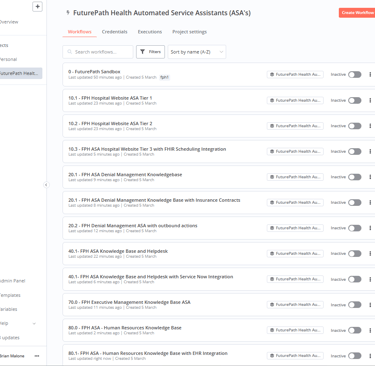The image size is (375, 366).
Task: Open the Sort by name (A-Z) dropdown
Action: click(x=197, y=52)
